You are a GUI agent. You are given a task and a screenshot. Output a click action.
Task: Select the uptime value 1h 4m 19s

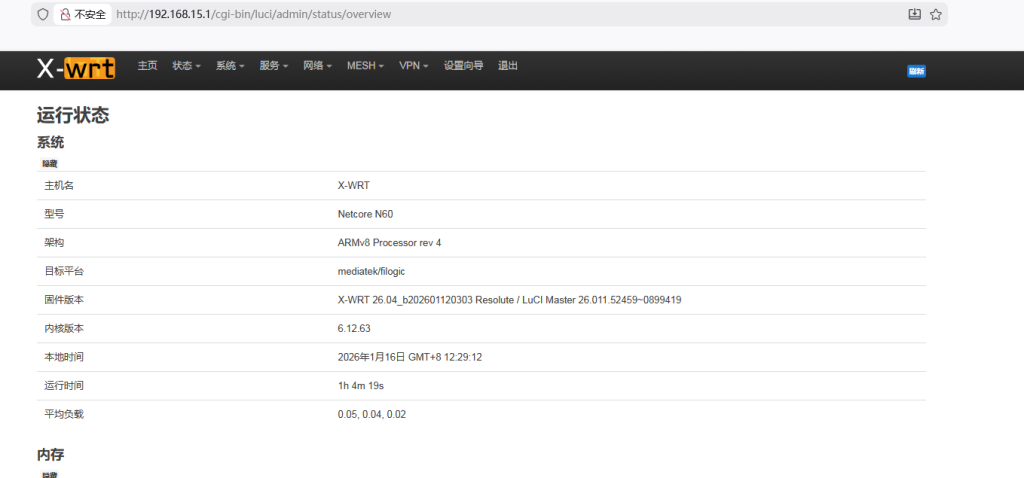pyautogui.click(x=360, y=386)
